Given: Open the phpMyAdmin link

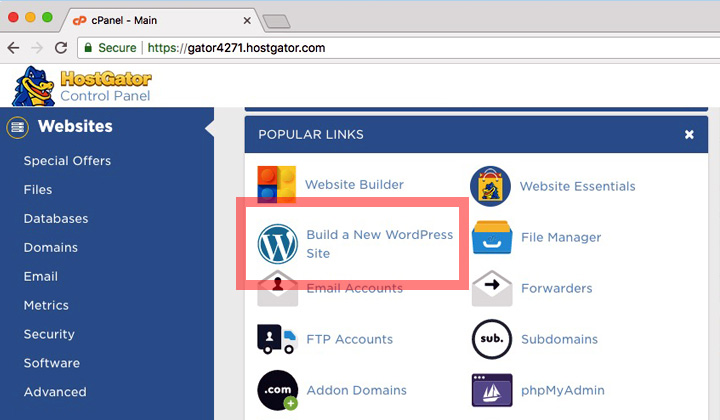Looking at the screenshot, I should [563, 390].
